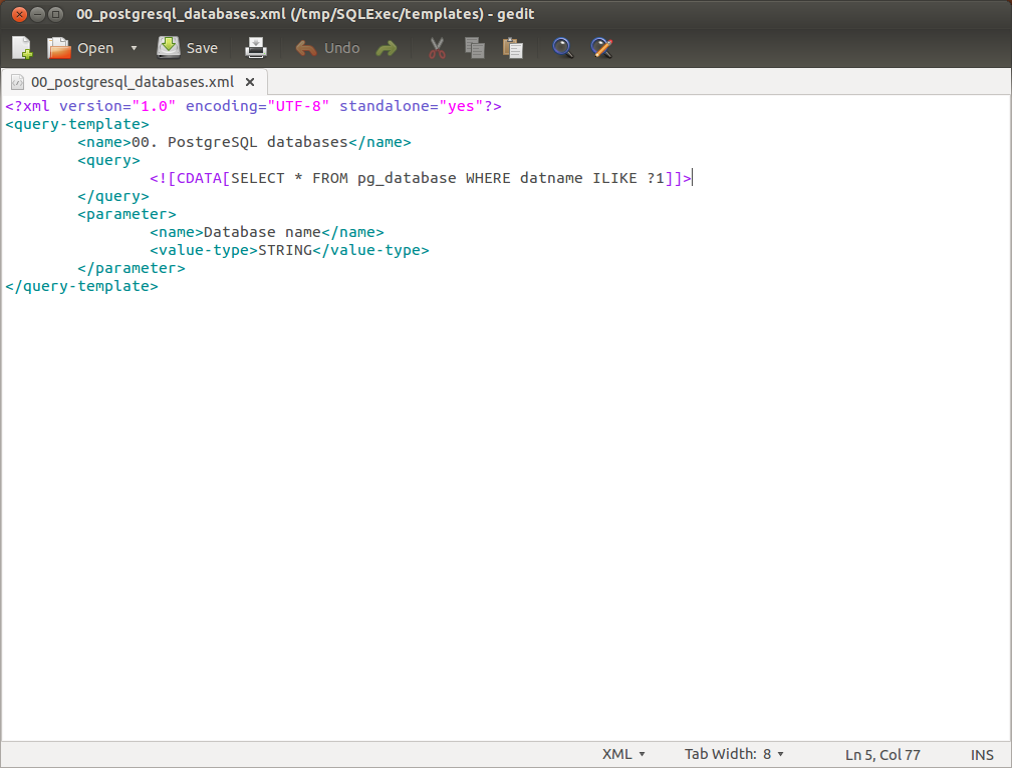Expand the recent files arrow beside Open
The width and height of the screenshot is (1012, 768).
134,48
